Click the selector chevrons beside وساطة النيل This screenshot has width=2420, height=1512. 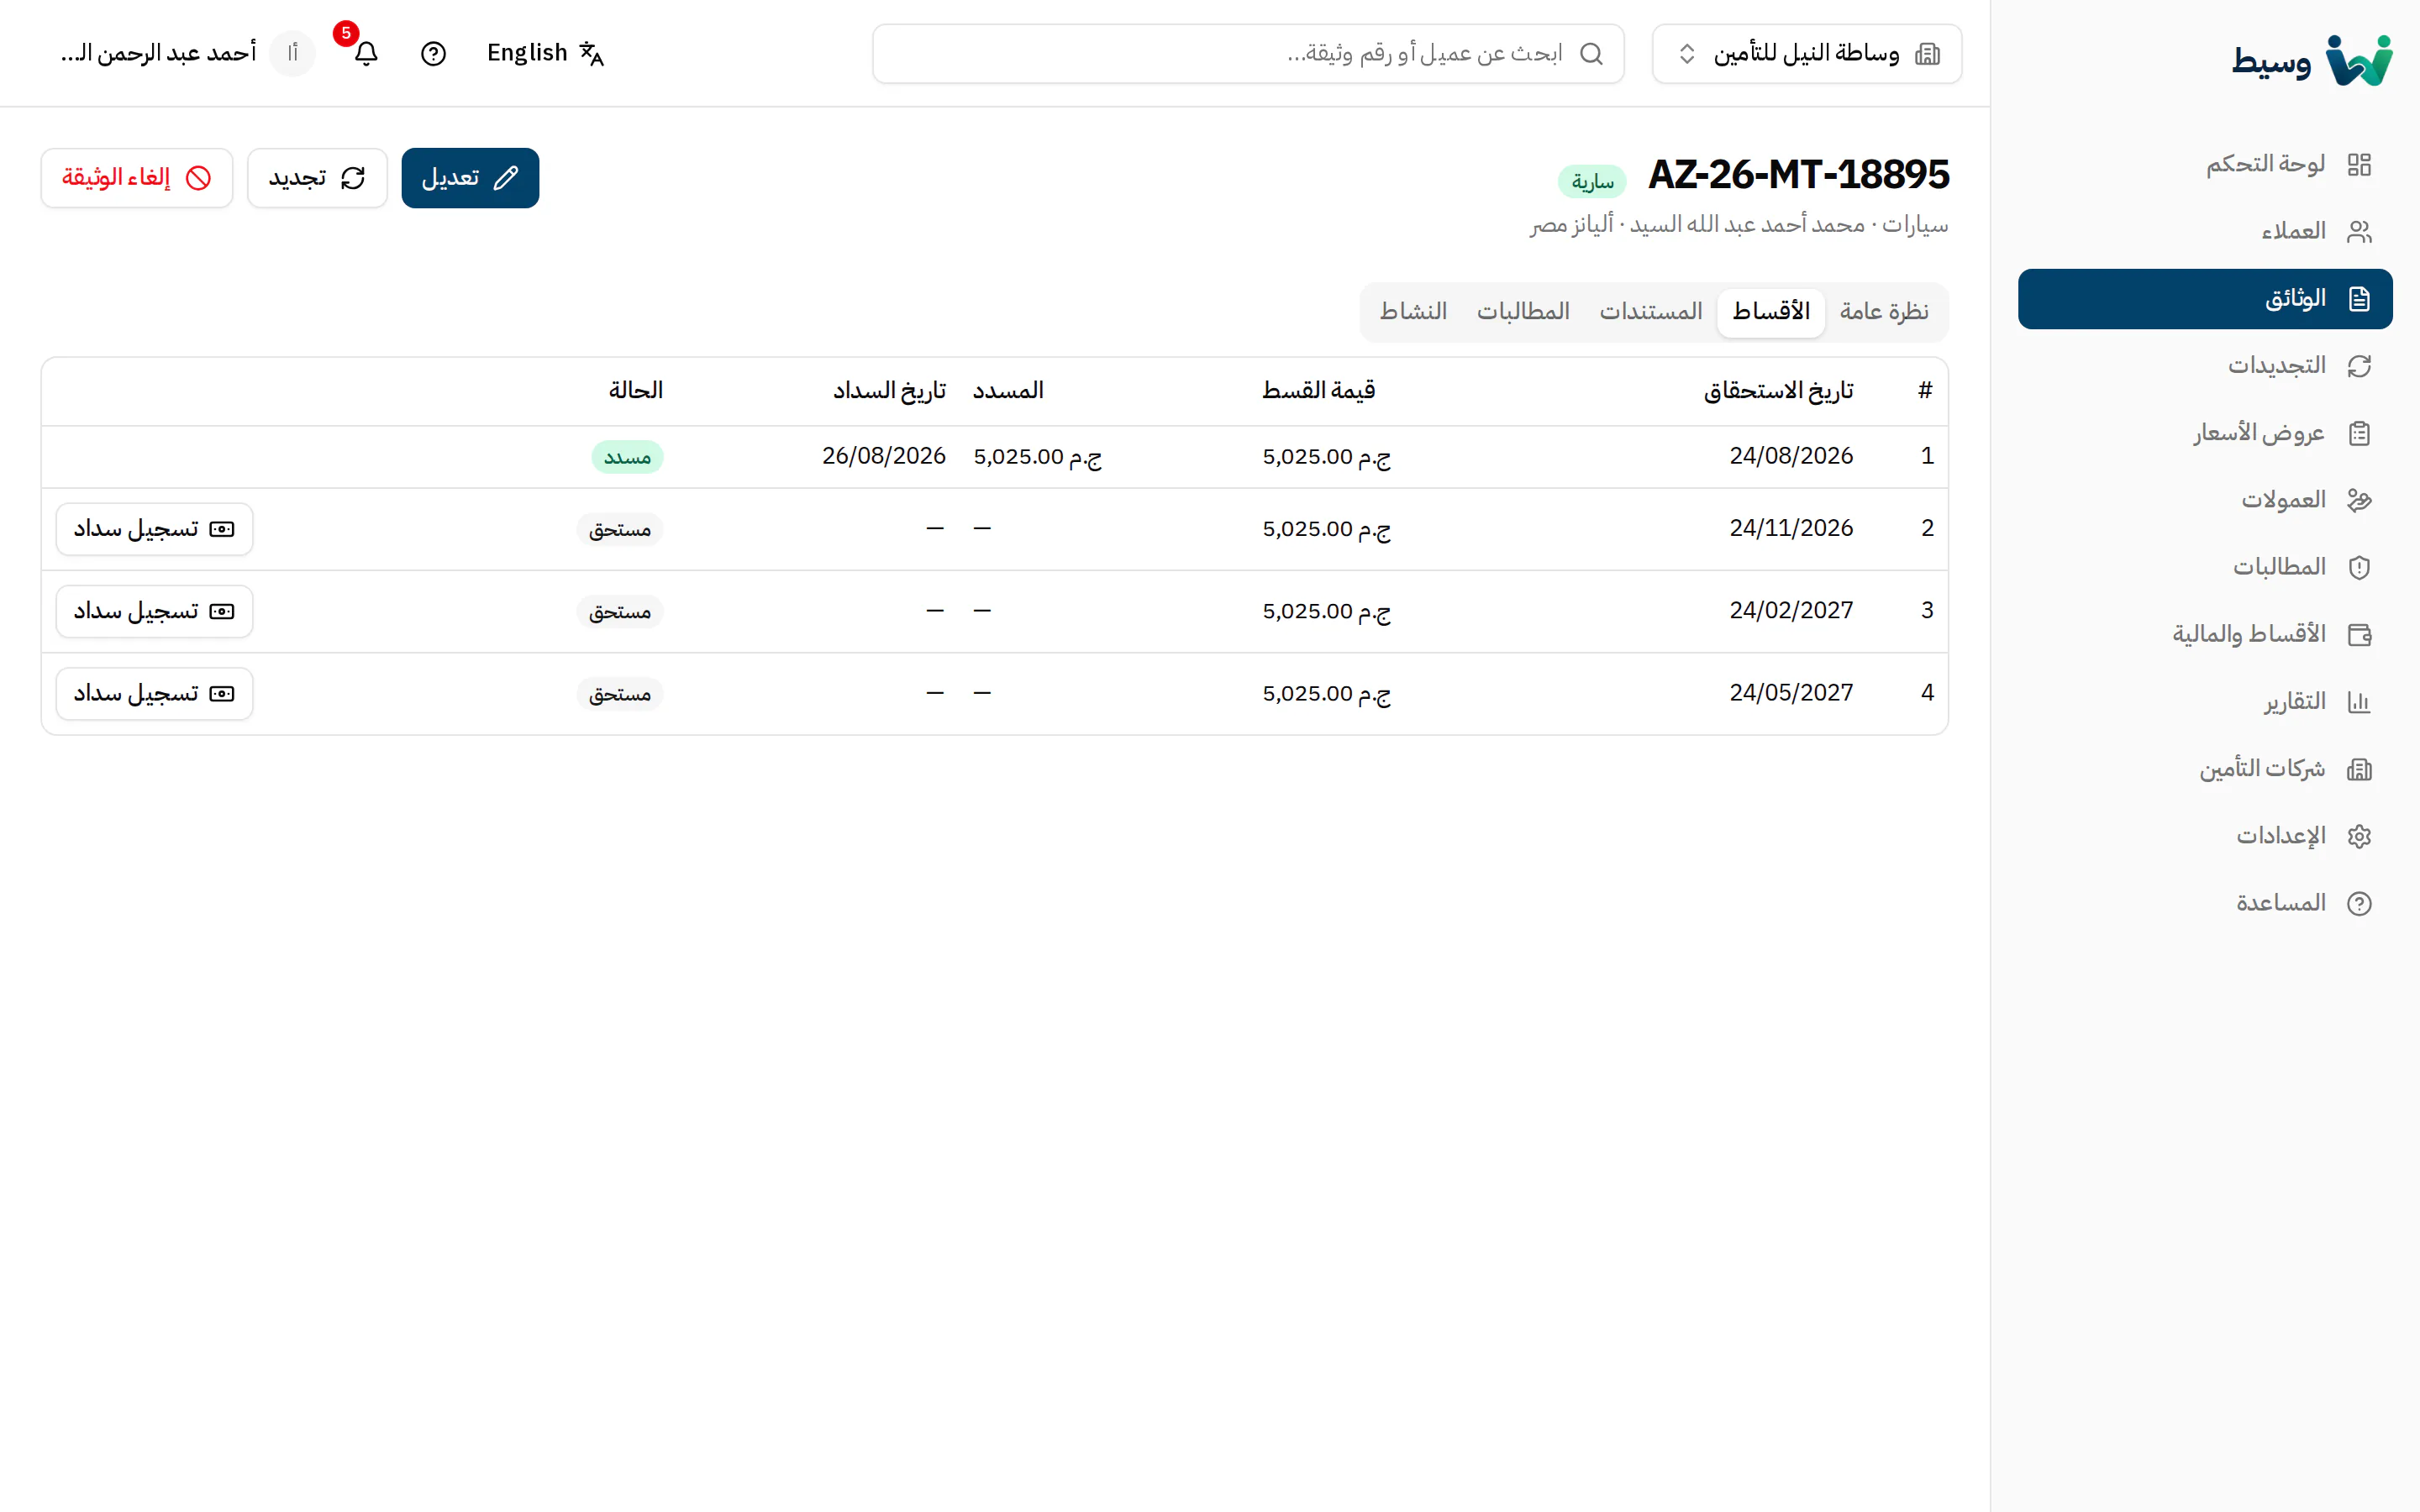coord(1687,53)
